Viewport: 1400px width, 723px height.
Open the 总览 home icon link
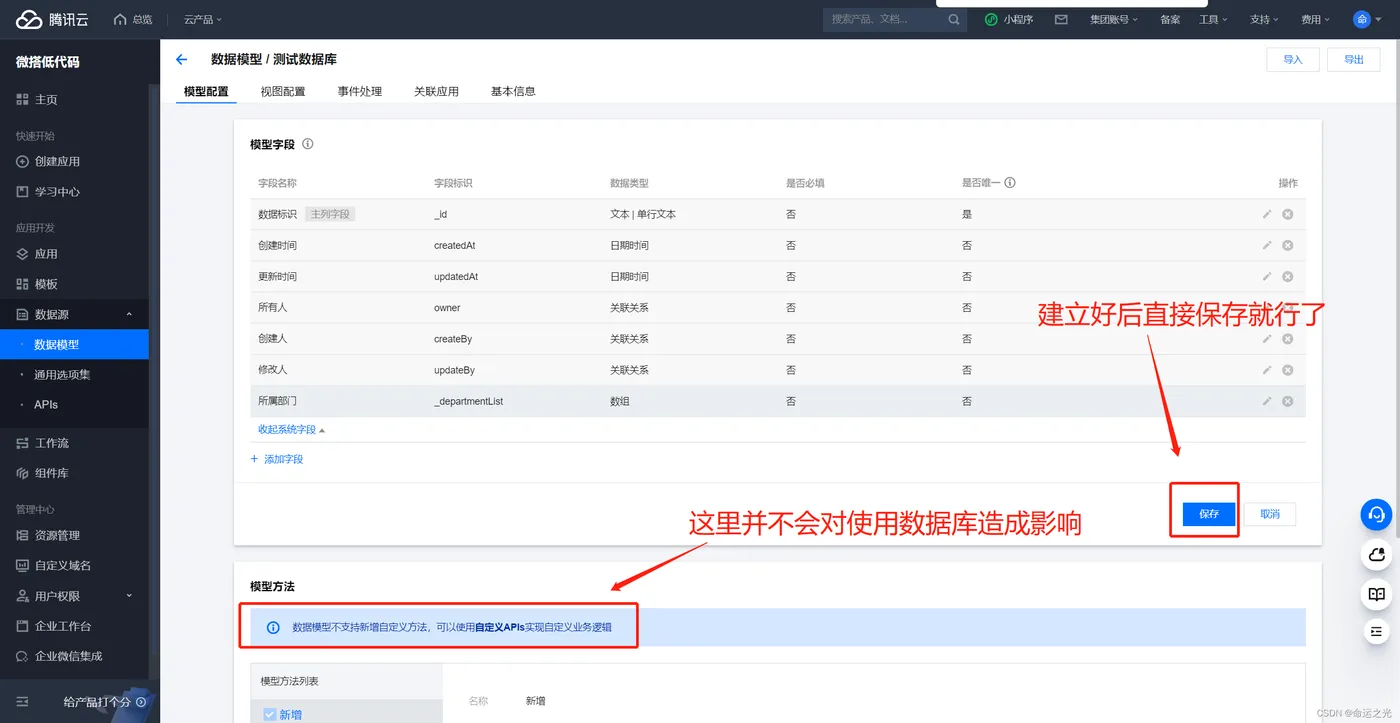[x=133, y=19]
